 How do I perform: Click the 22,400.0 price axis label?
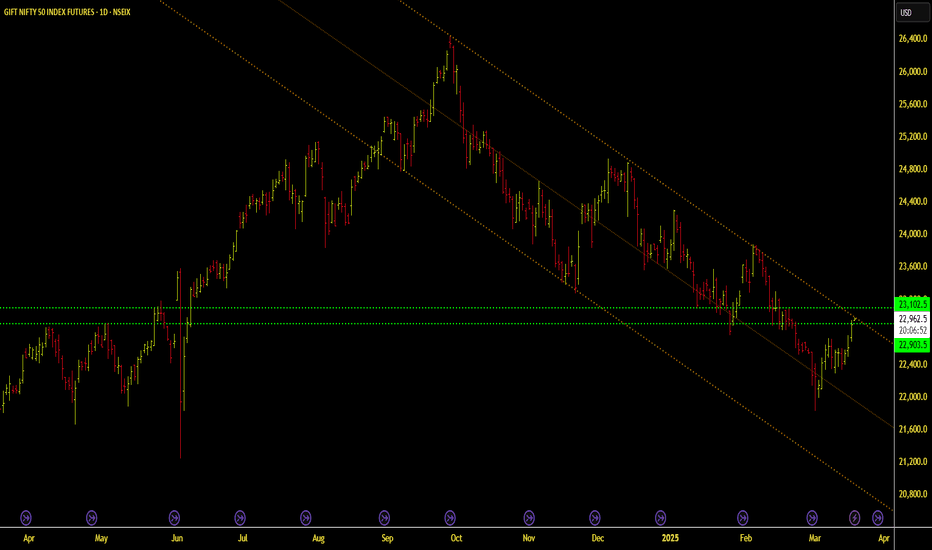click(x=912, y=364)
